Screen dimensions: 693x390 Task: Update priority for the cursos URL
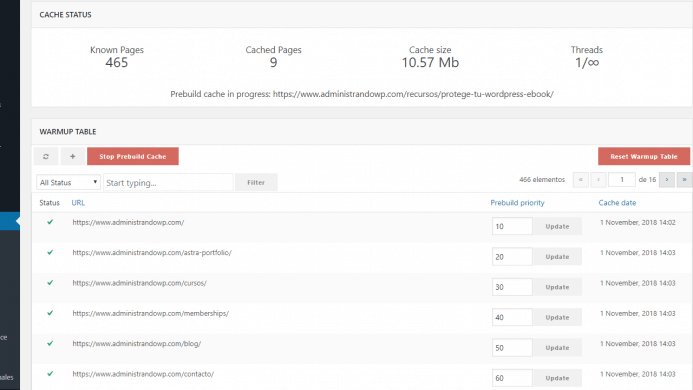(557, 287)
